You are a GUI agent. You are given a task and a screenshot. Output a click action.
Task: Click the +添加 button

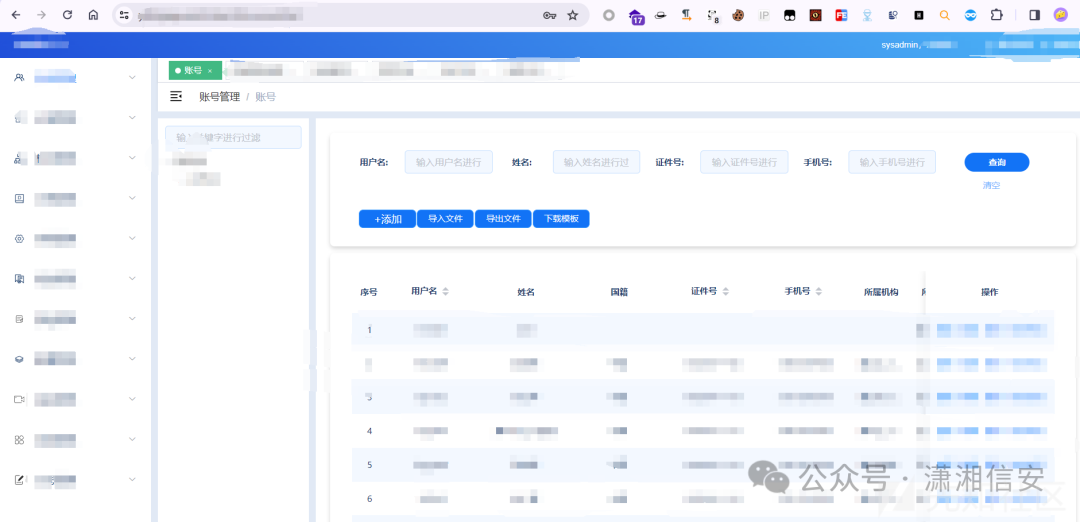387,219
